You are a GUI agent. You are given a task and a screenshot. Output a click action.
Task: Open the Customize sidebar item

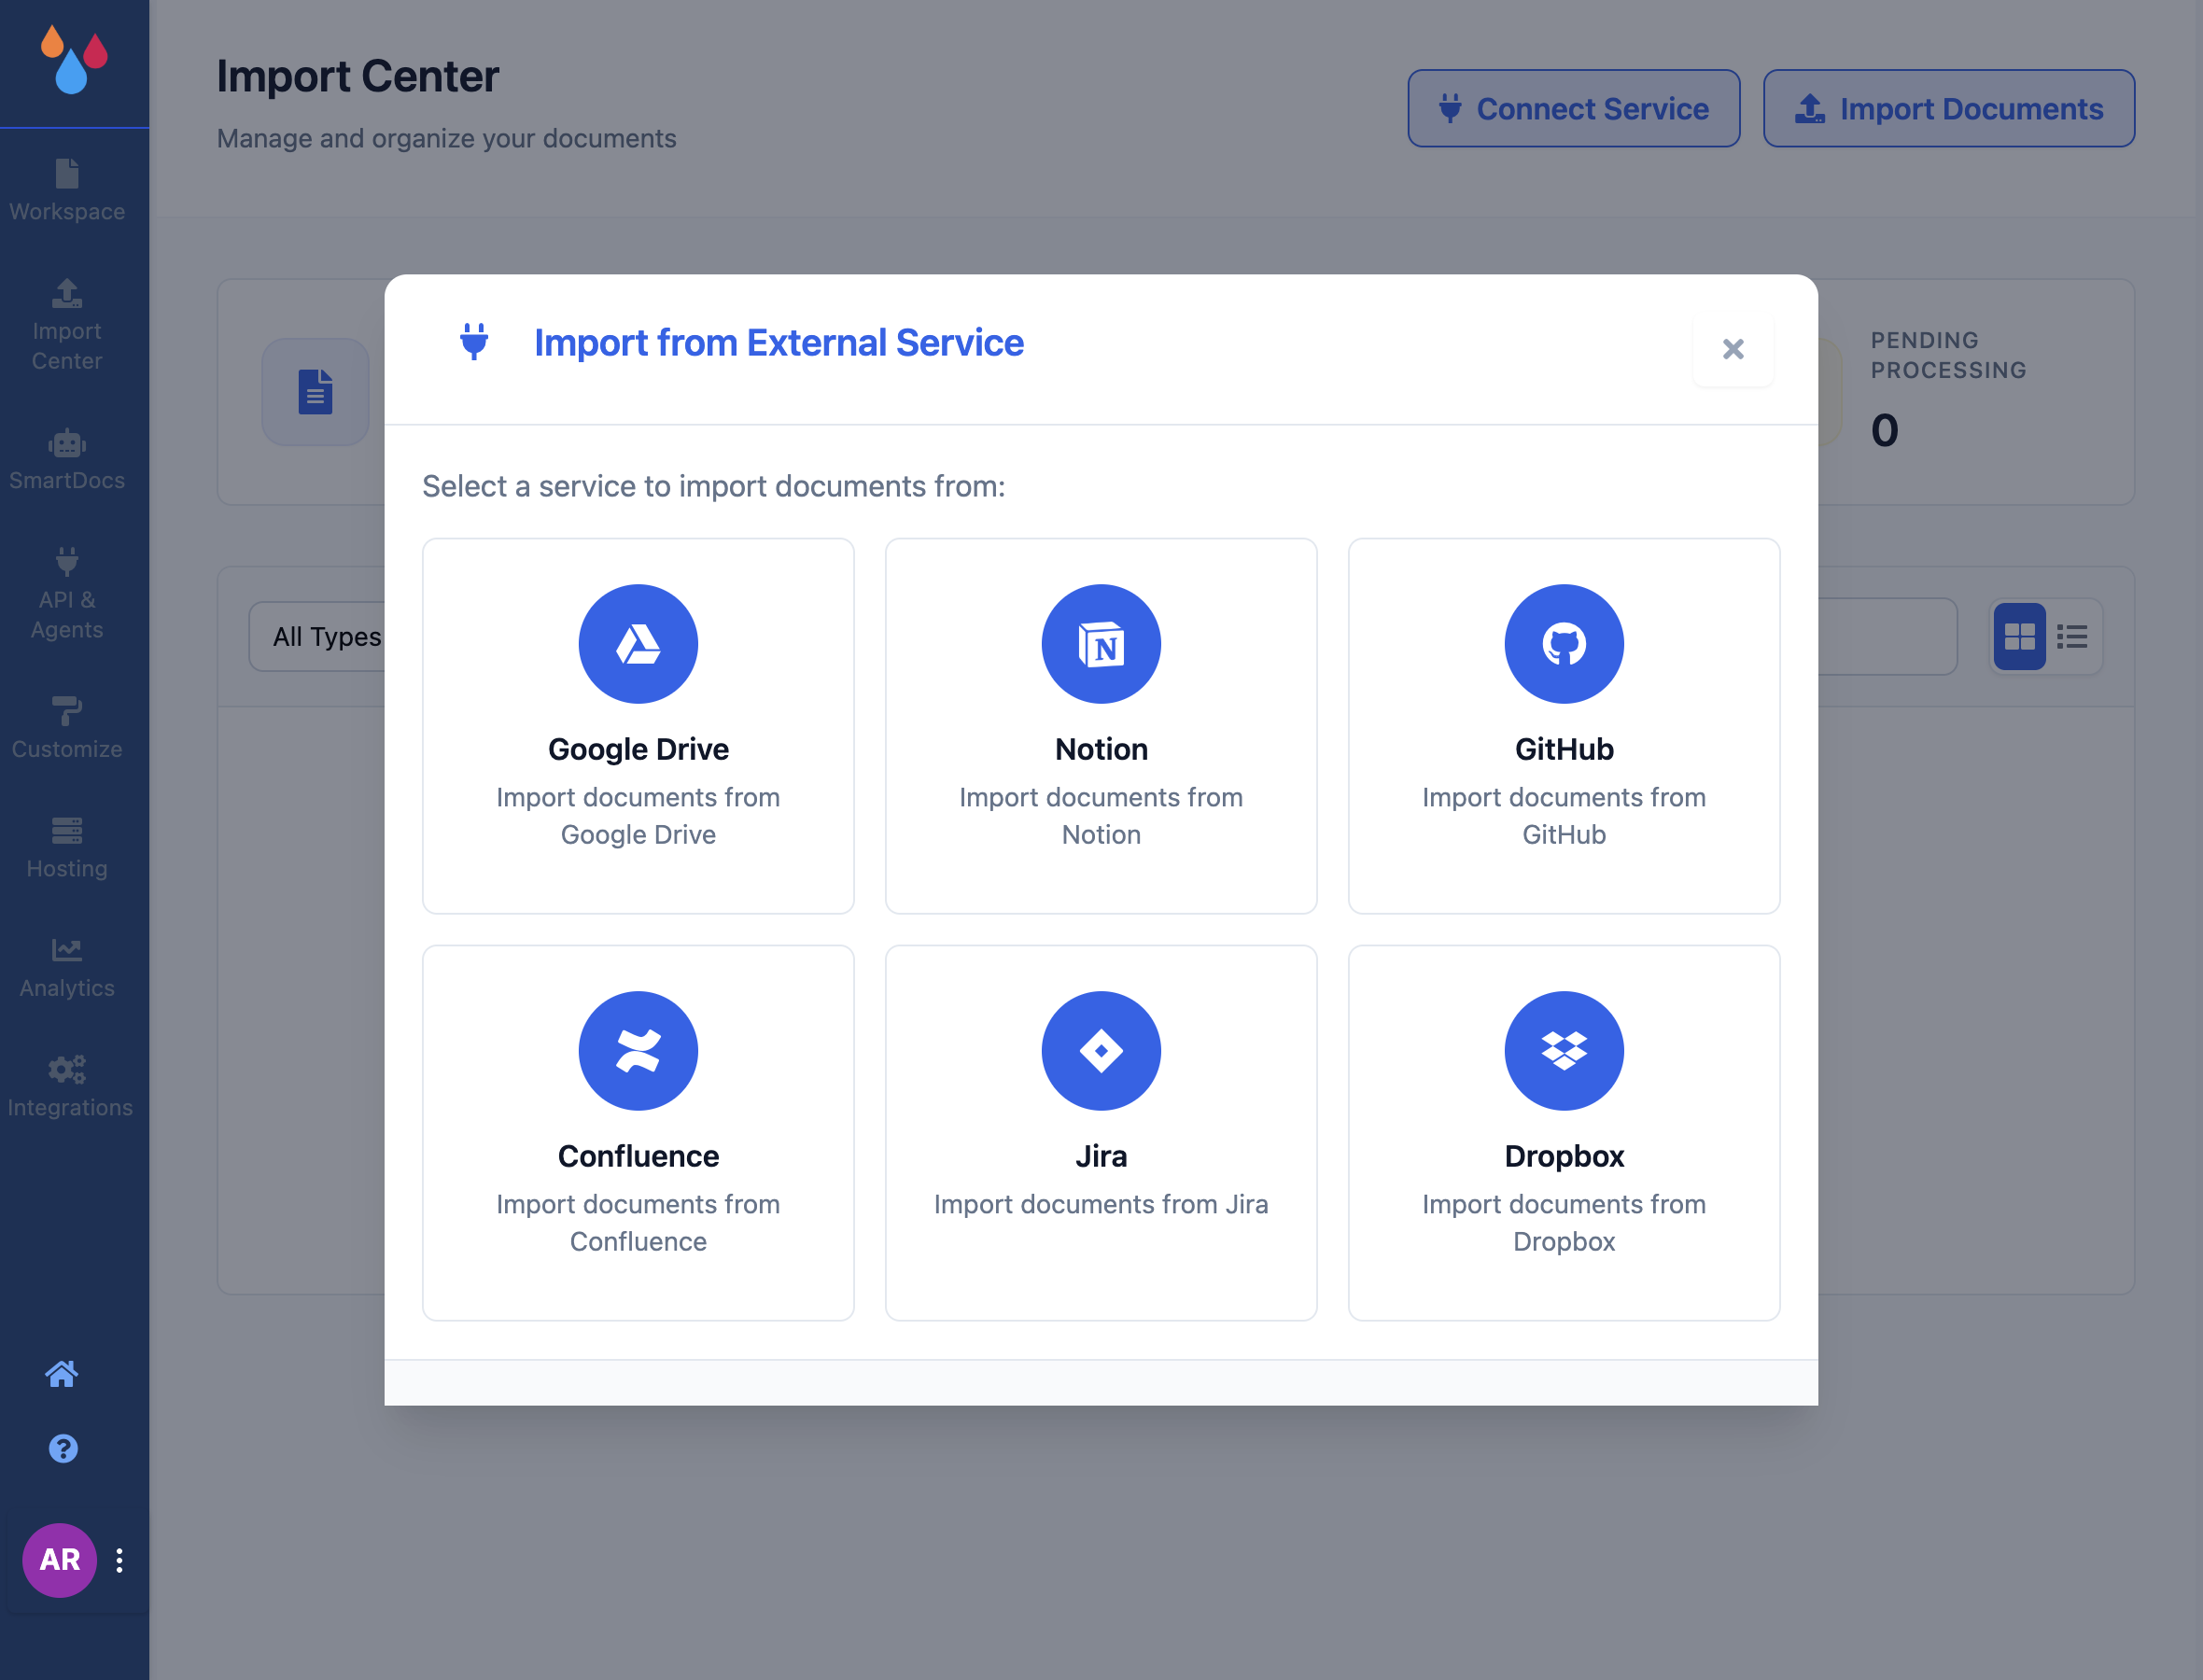(67, 728)
